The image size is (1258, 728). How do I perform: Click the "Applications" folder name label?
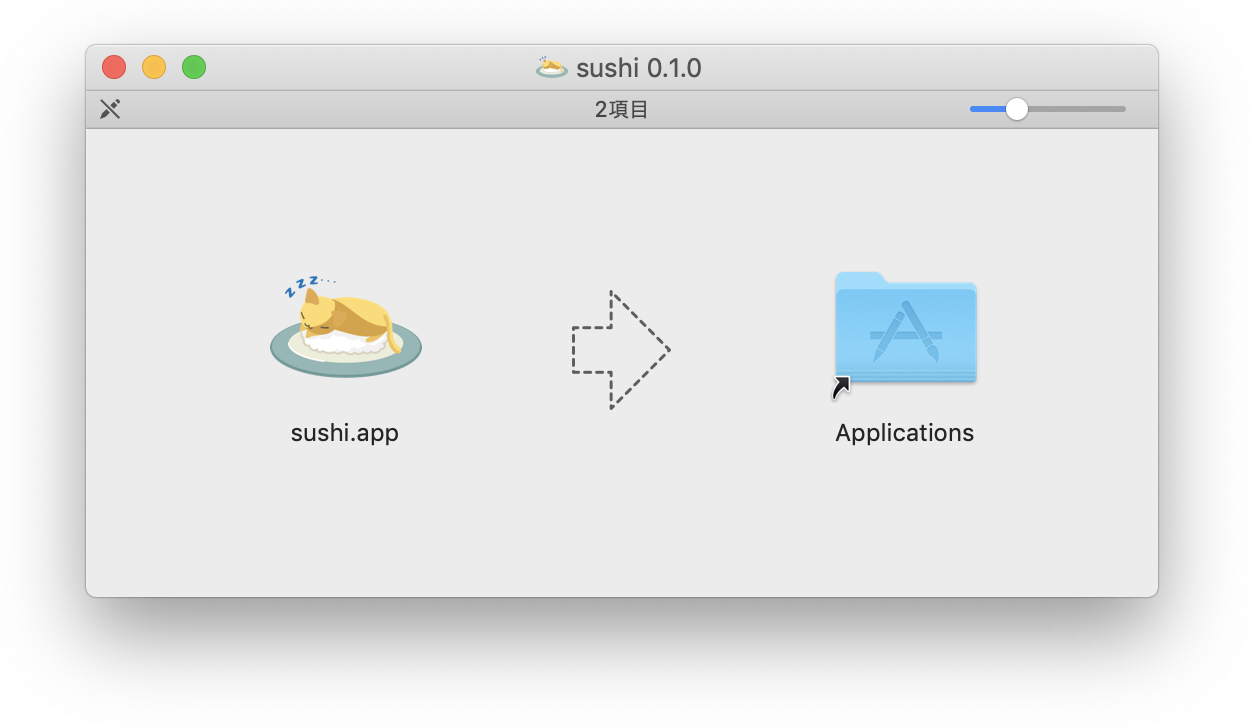pos(905,433)
